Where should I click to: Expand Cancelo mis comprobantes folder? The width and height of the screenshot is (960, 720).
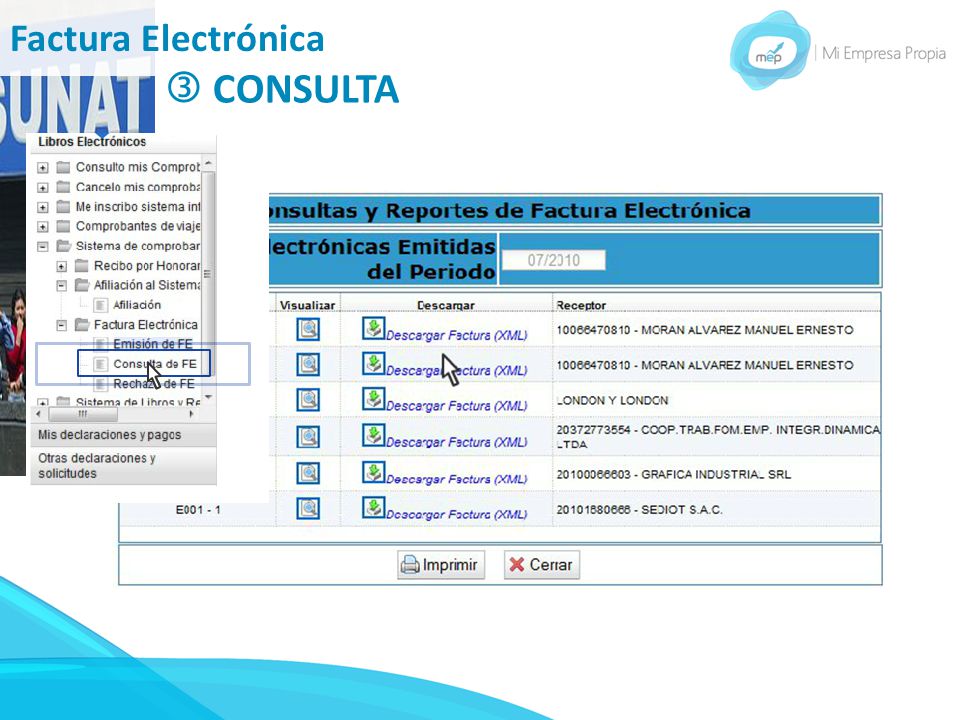click(43, 187)
